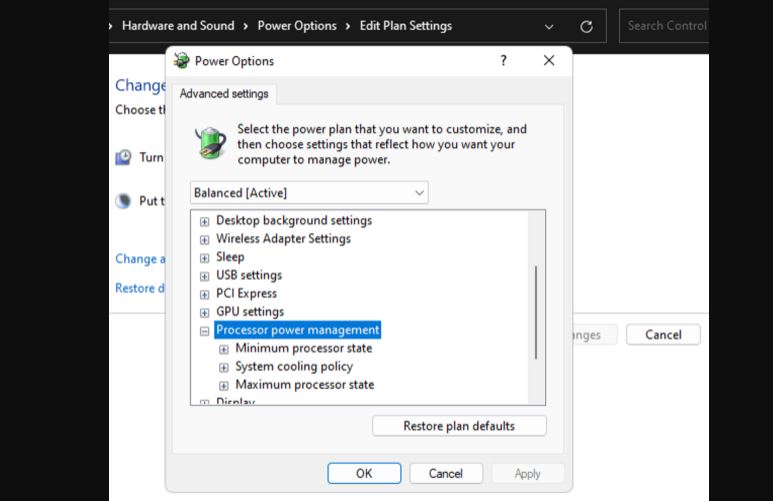Collapse Processor power management node

click(204, 331)
